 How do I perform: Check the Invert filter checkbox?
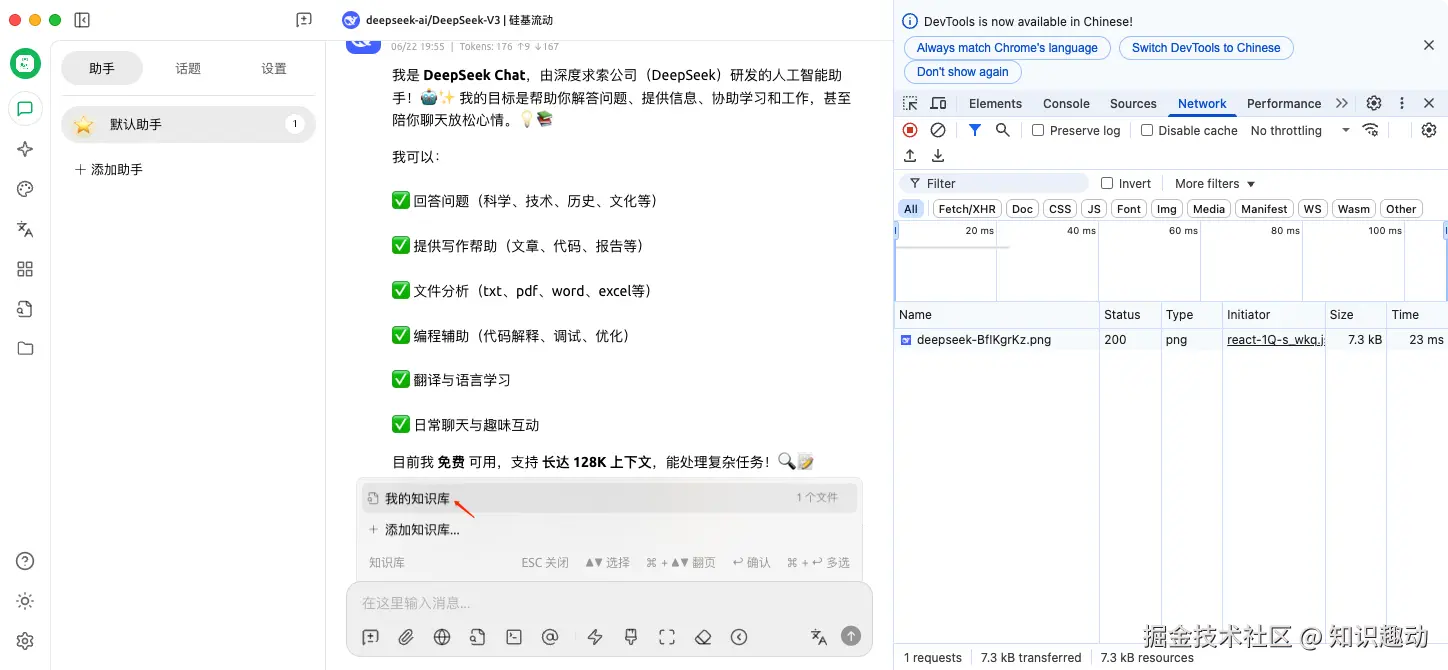(x=1107, y=183)
